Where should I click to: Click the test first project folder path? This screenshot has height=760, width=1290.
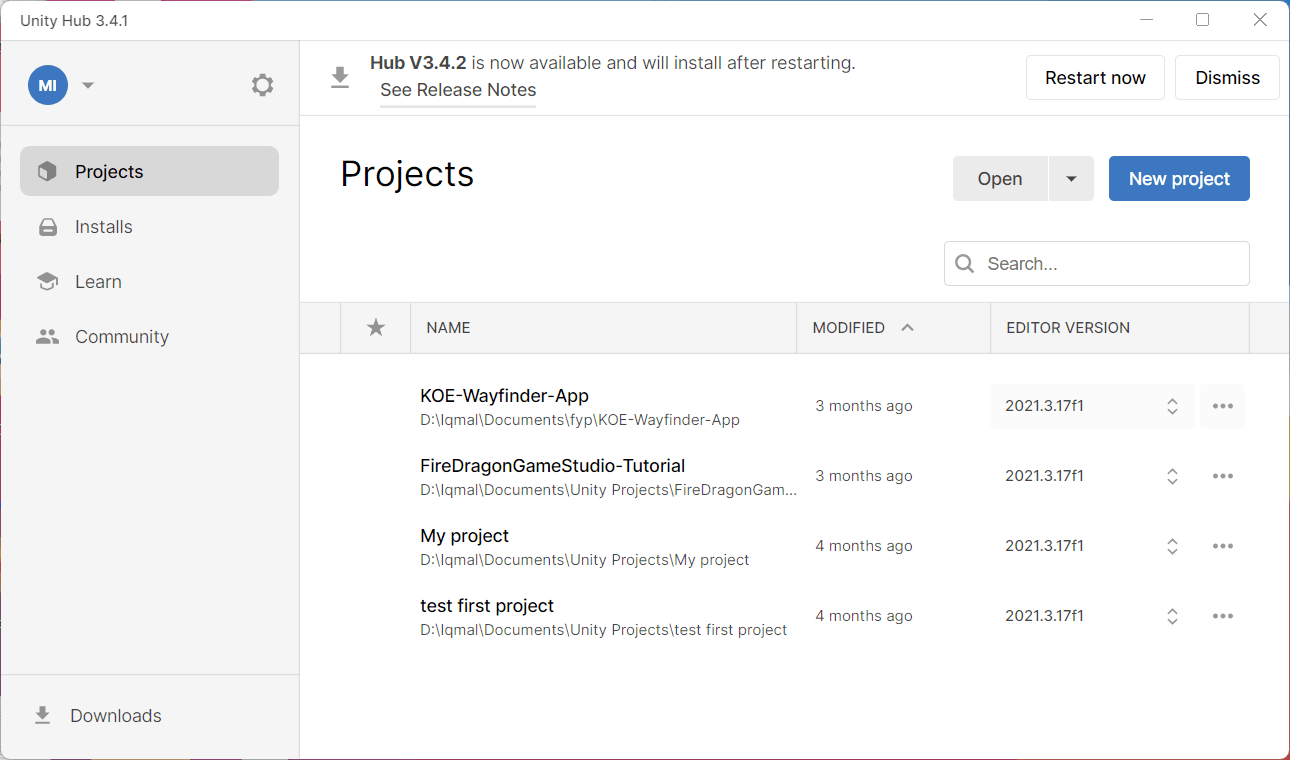[x=603, y=630]
